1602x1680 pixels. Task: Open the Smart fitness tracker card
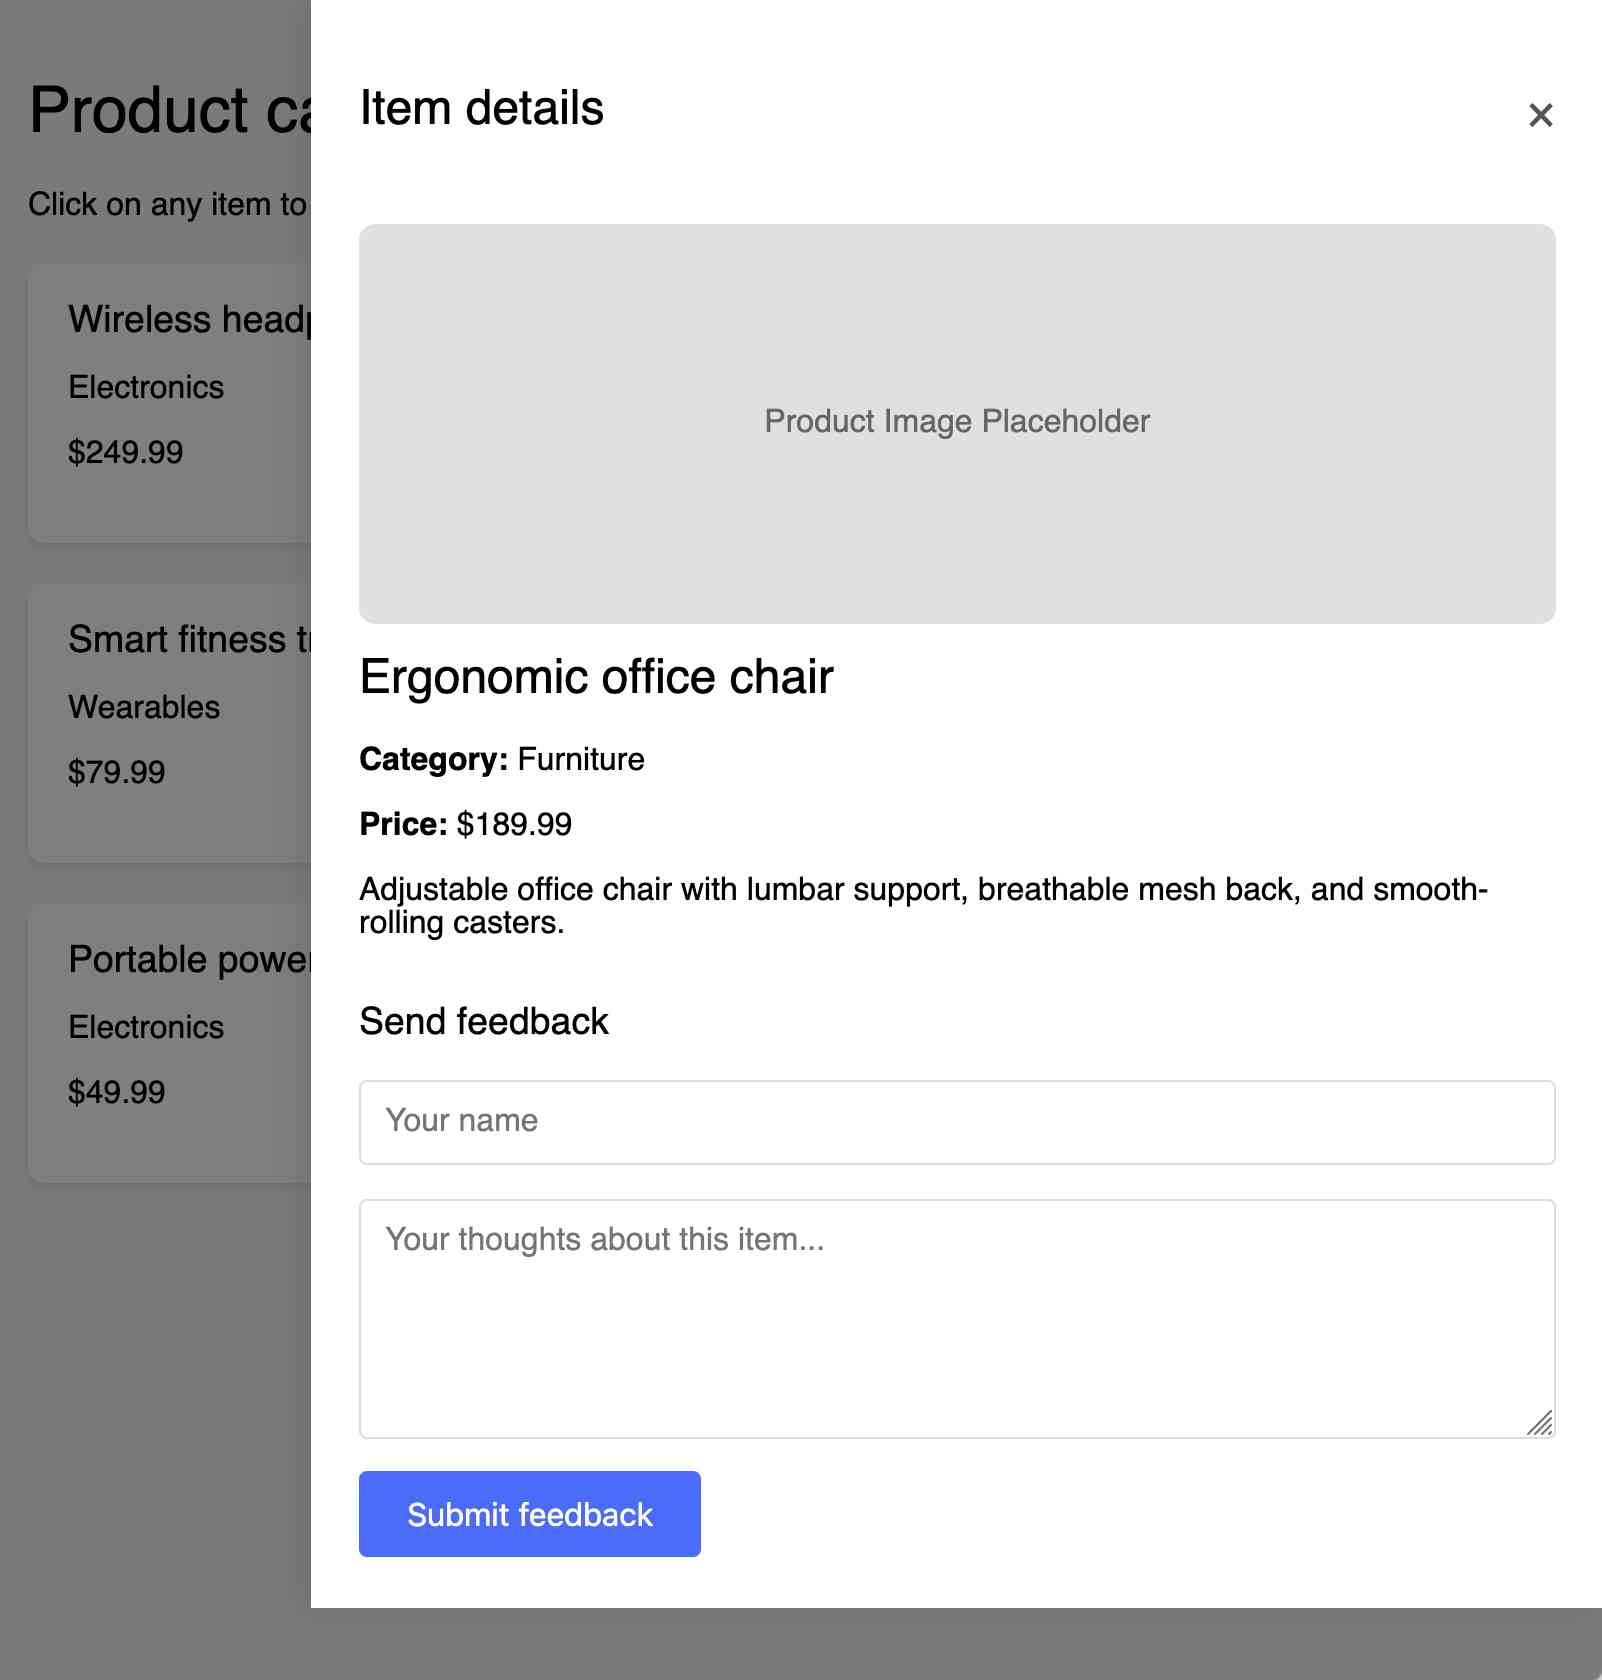[x=170, y=723]
